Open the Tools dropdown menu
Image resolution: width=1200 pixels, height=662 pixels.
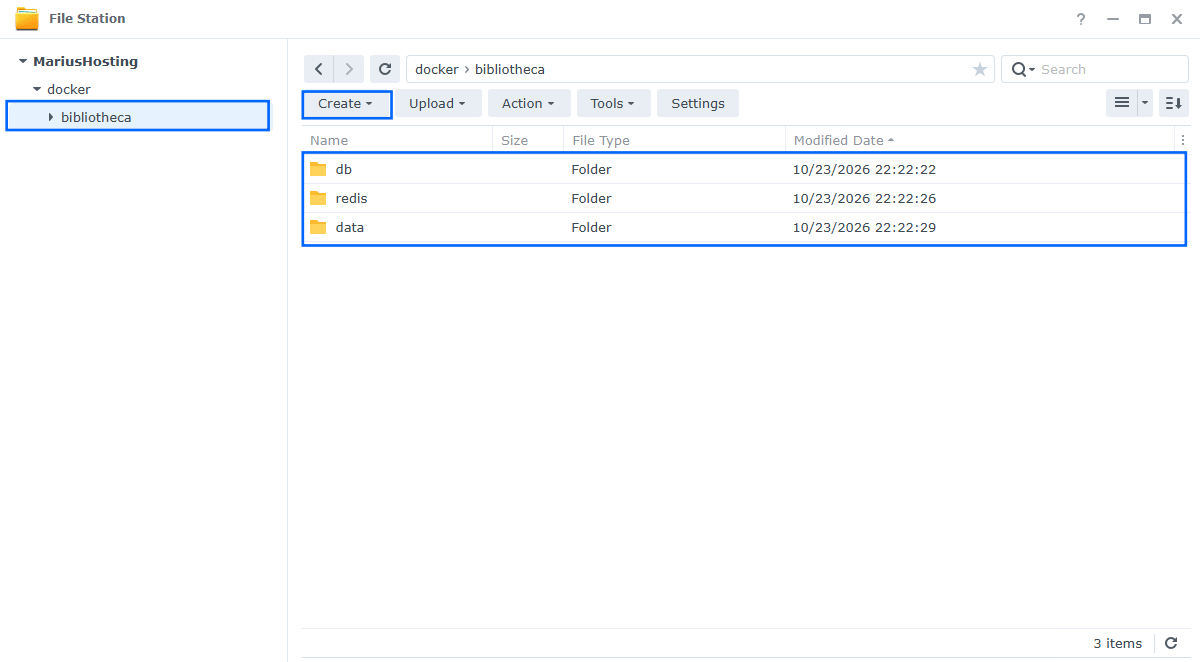point(613,103)
